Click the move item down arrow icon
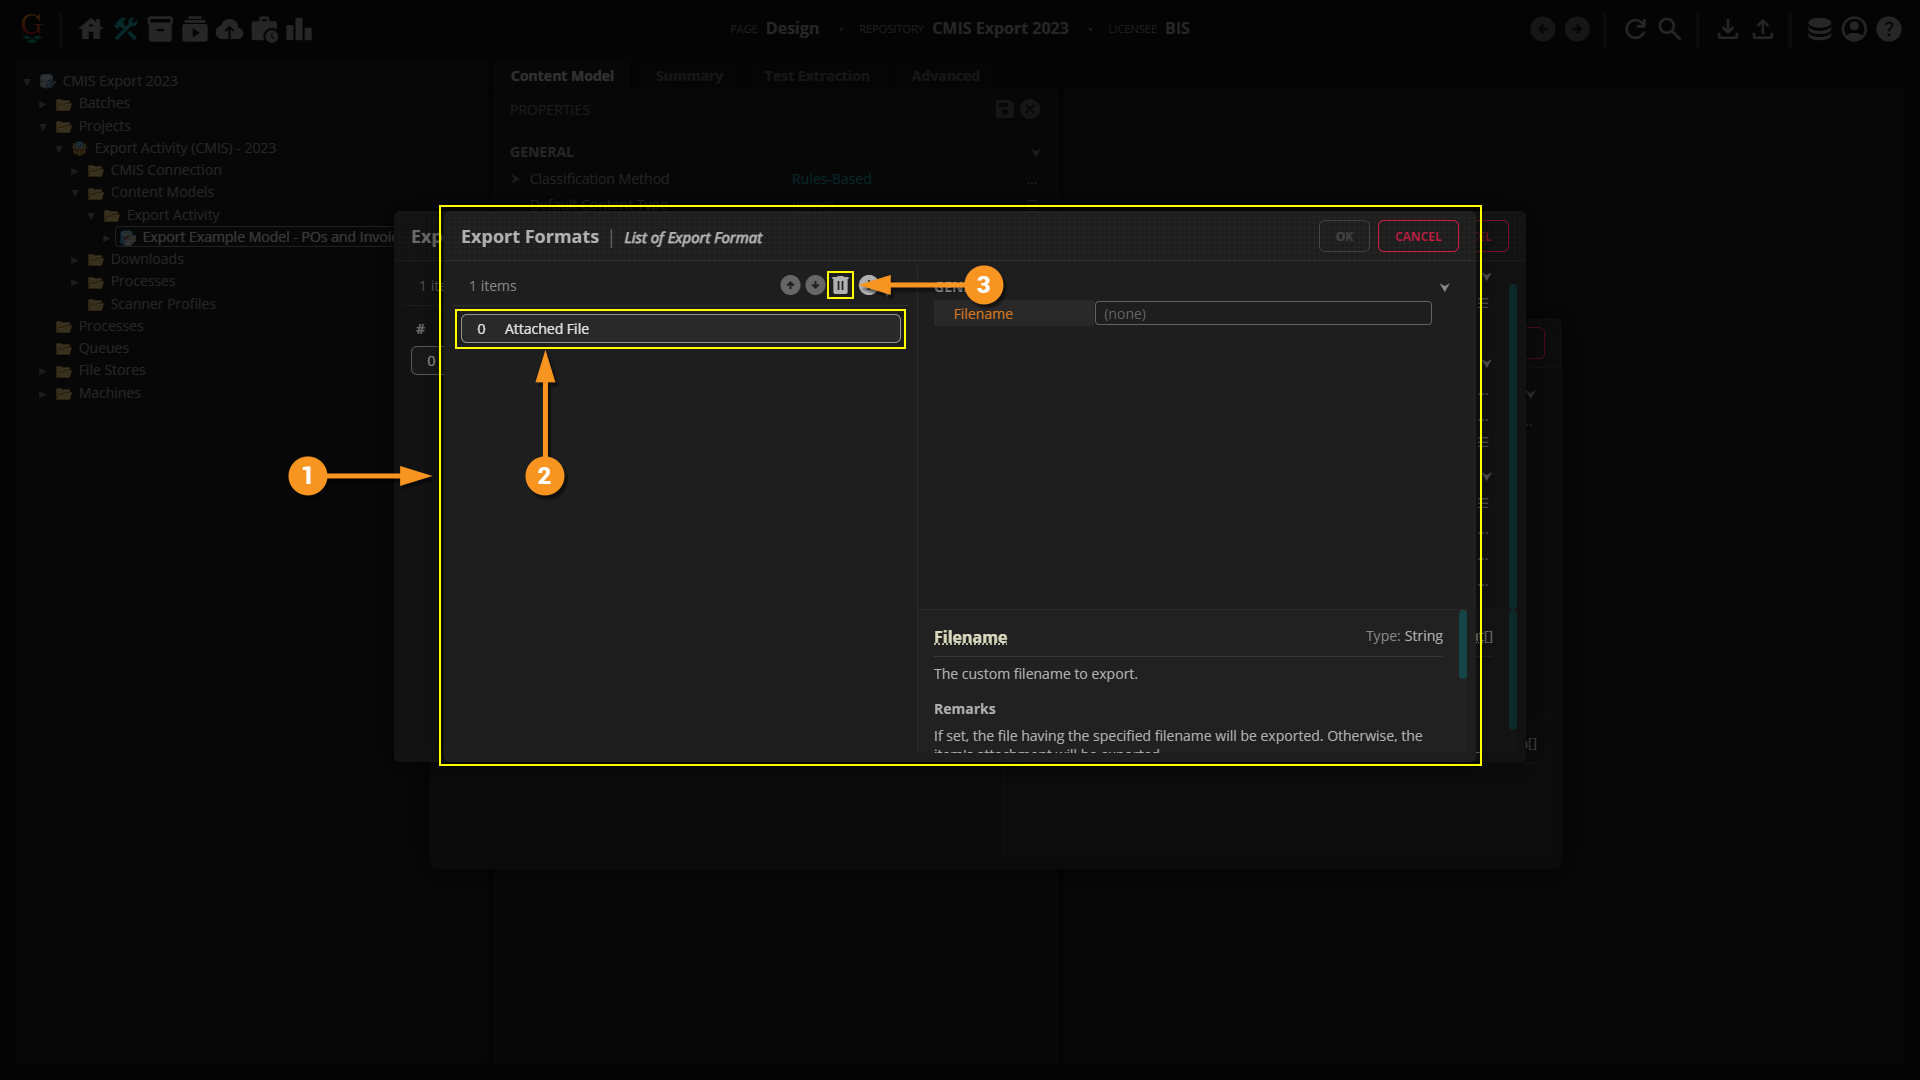1920x1080 pixels. coord(815,285)
